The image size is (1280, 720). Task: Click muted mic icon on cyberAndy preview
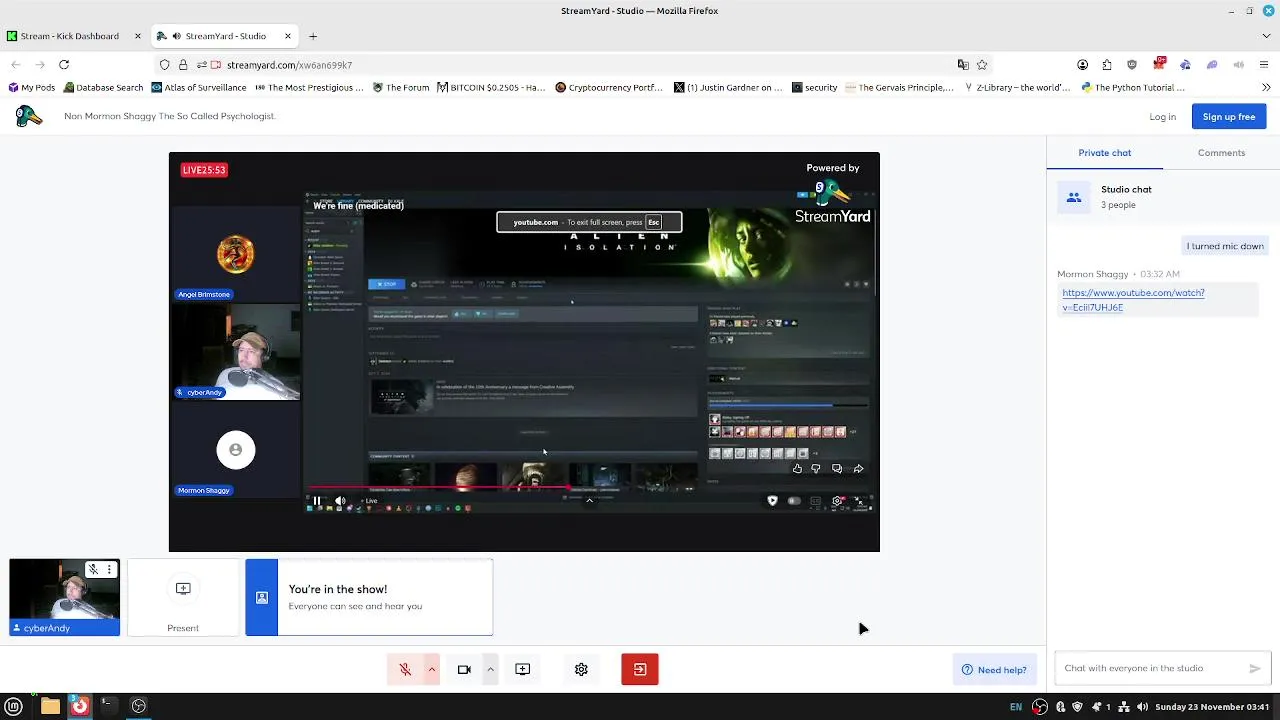tap(93, 569)
